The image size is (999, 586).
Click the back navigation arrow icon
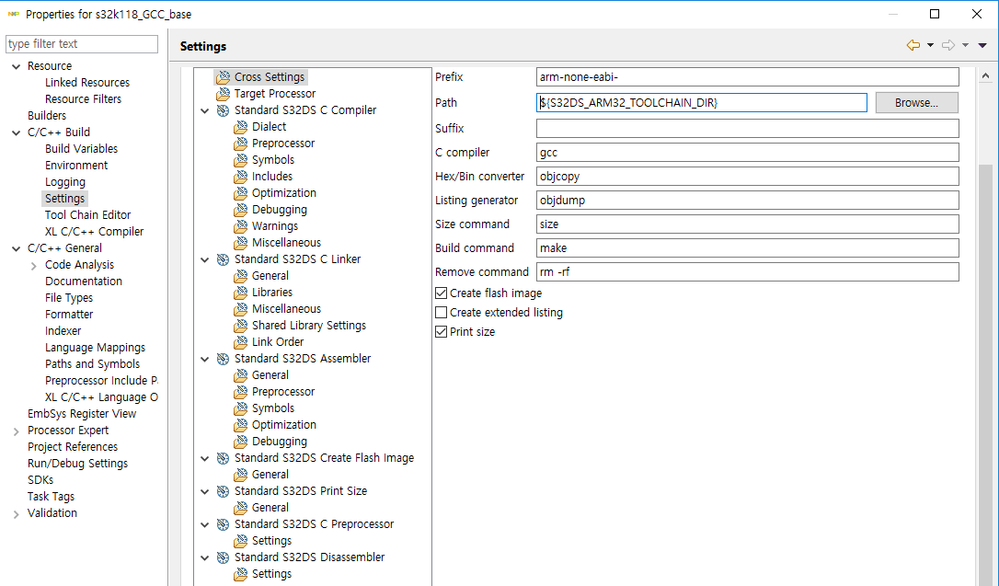(x=913, y=45)
